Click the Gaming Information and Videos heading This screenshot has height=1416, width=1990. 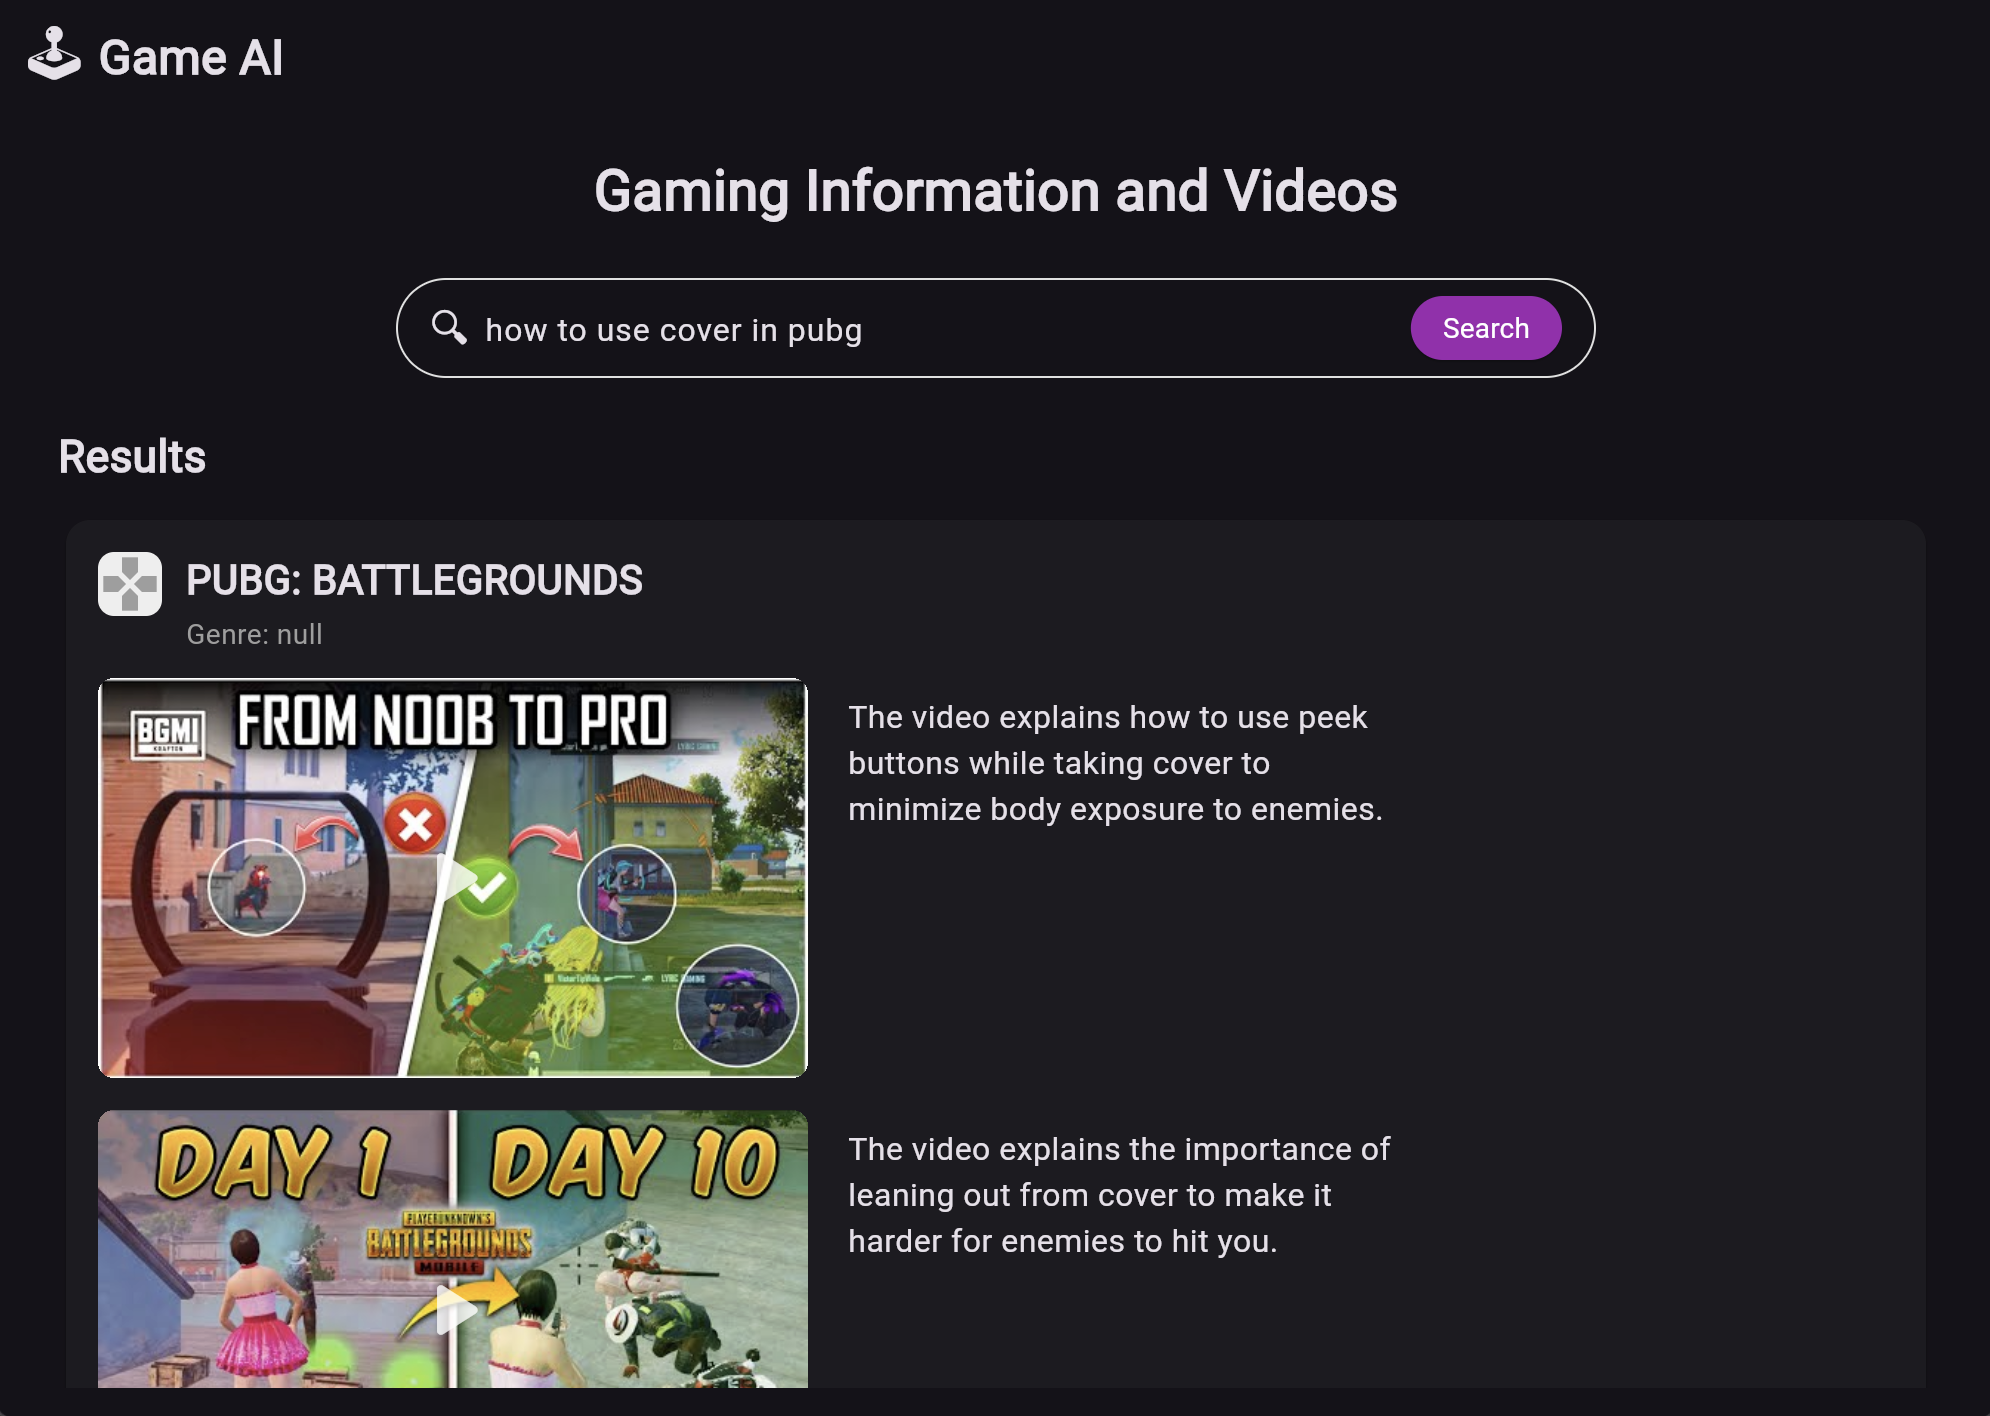tap(995, 191)
